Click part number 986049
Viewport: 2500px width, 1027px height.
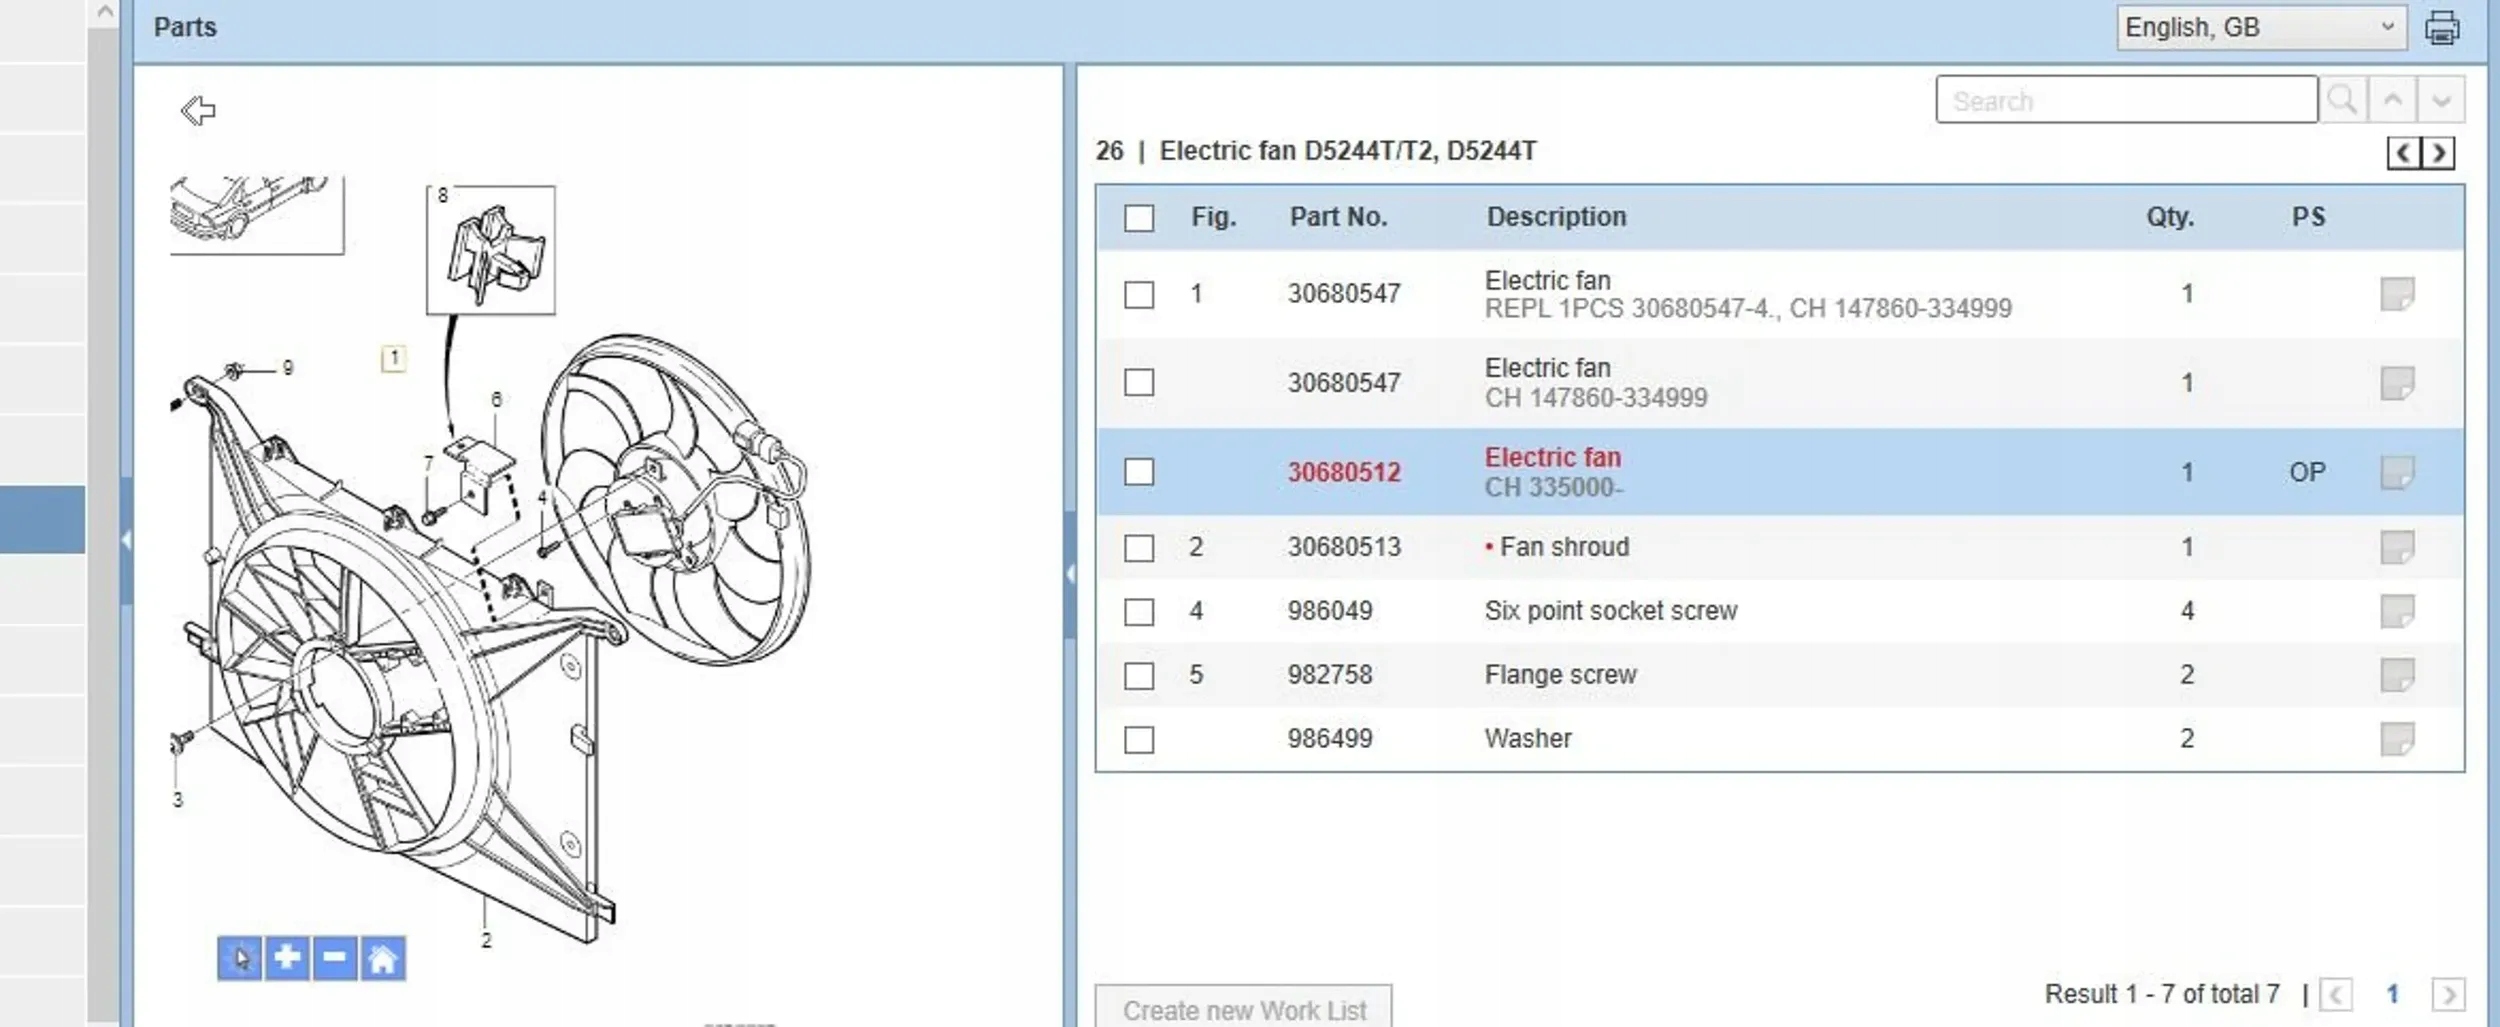(1330, 611)
